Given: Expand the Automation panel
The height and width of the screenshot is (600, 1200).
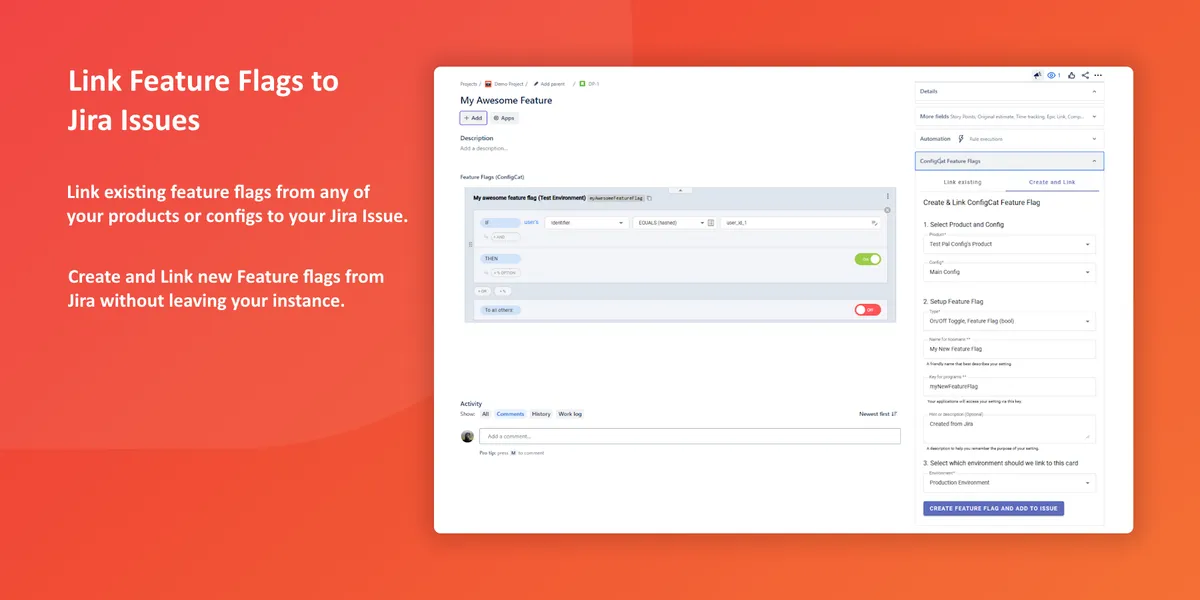Looking at the screenshot, I should (x=1094, y=139).
